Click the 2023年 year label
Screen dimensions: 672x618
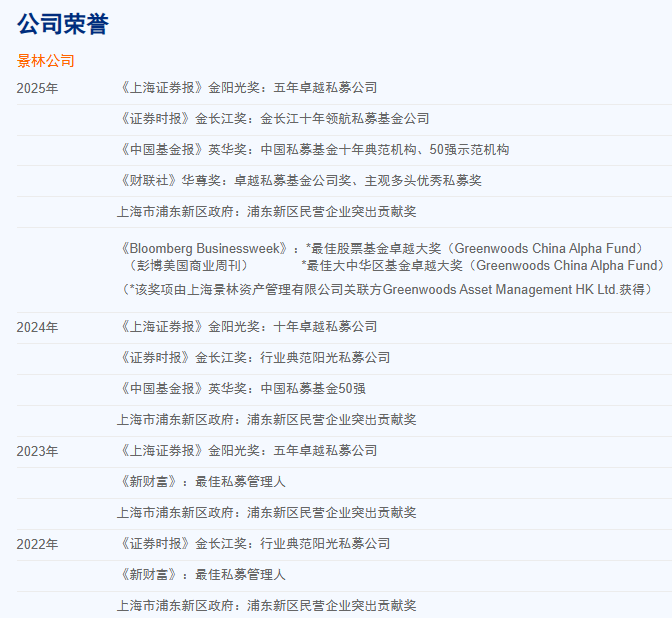pyautogui.click(x=37, y=451)
